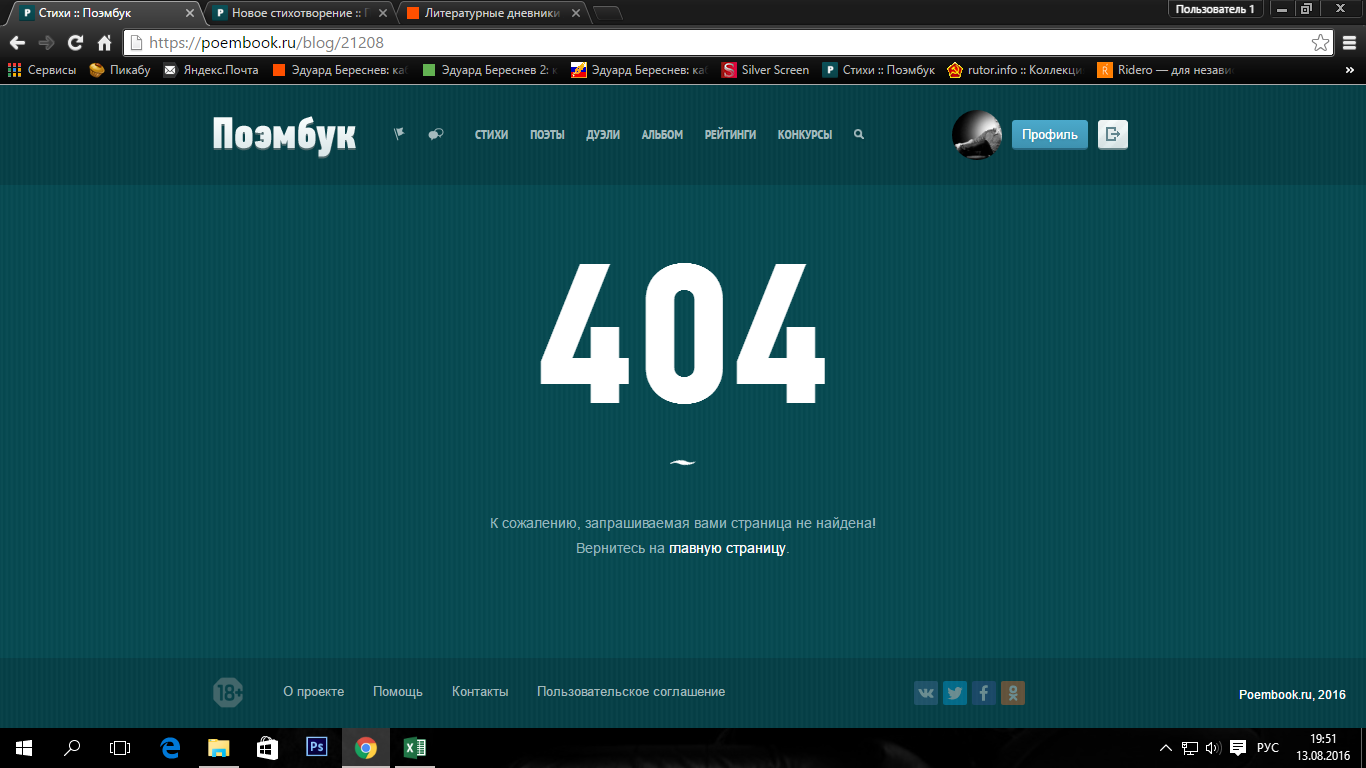
Task: Click the flag icon in site header
Action: click(x=399, y=134)
